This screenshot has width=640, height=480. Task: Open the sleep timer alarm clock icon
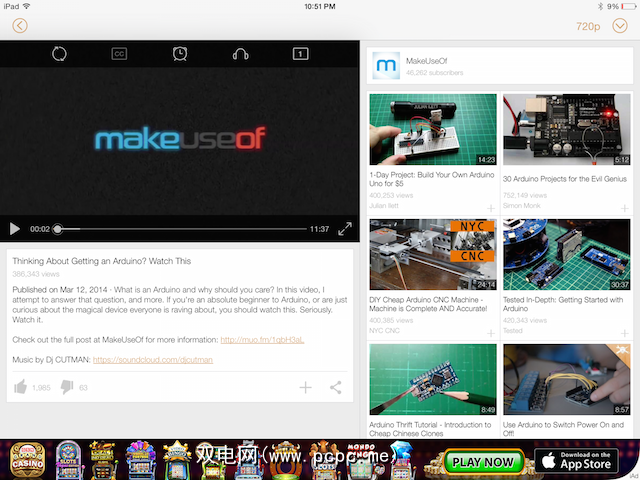180,53
